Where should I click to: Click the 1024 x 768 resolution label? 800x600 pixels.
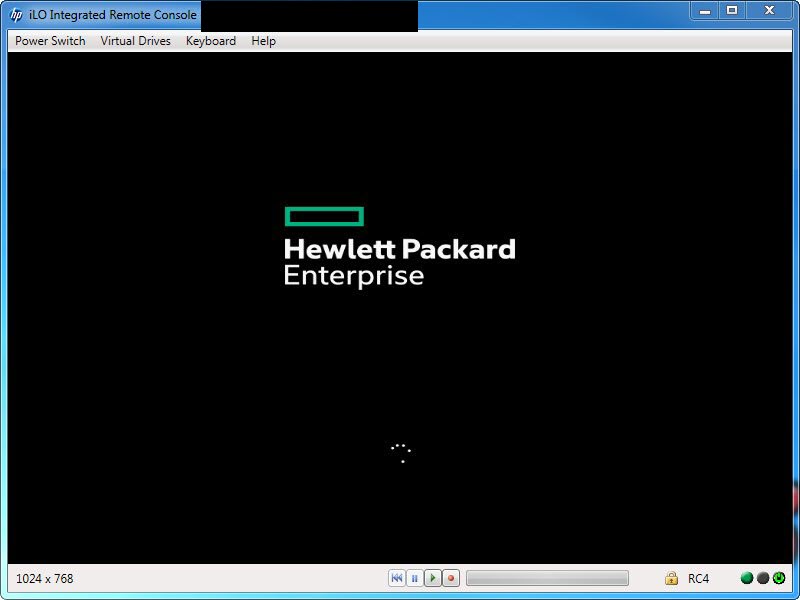pyautogui.click(x=44, y=579)
